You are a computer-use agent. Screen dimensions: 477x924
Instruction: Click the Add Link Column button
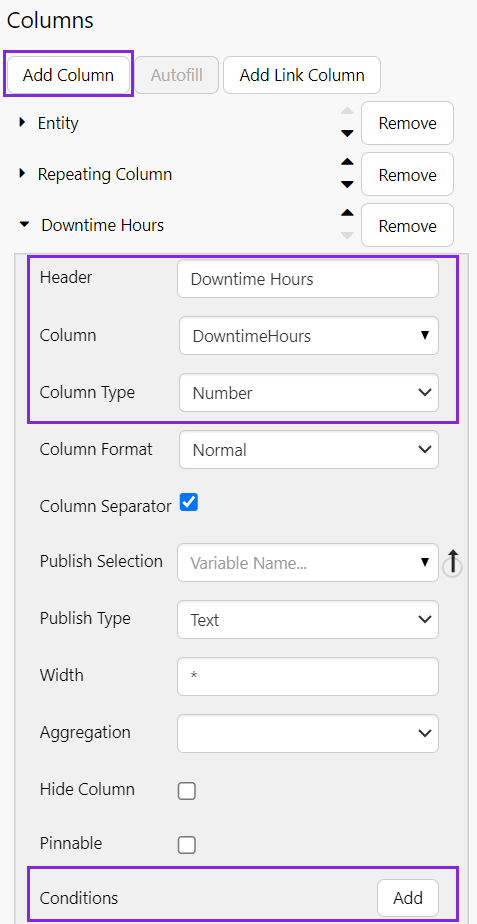pos(302,75)
